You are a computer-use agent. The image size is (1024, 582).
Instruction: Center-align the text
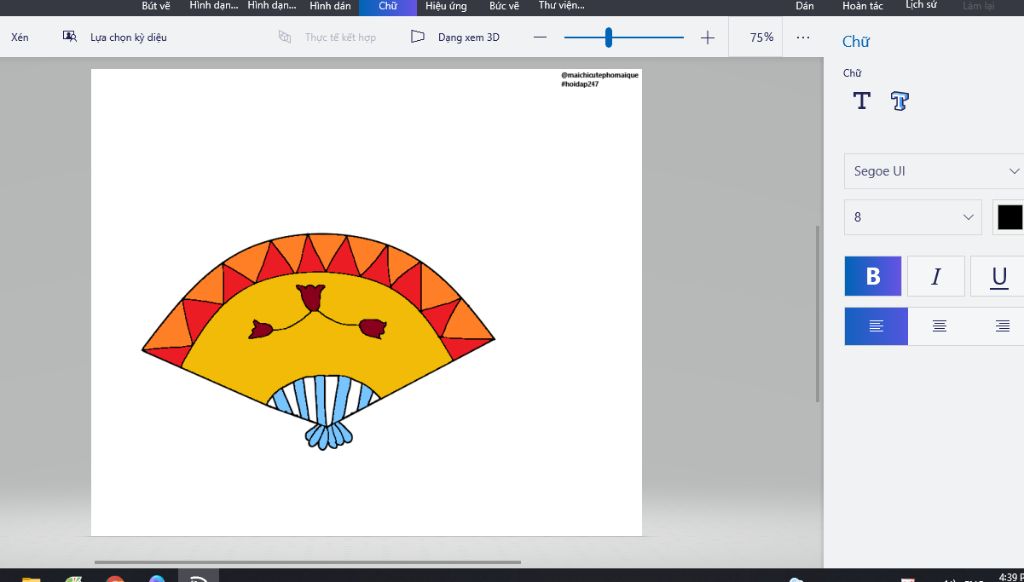[939, 326]
